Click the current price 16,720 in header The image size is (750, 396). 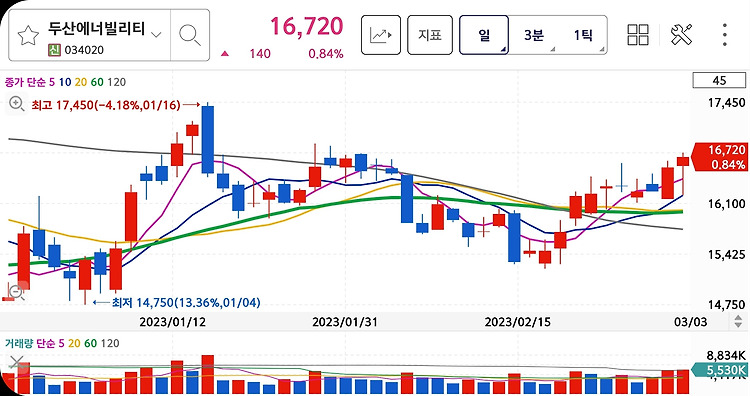(307, 26)
